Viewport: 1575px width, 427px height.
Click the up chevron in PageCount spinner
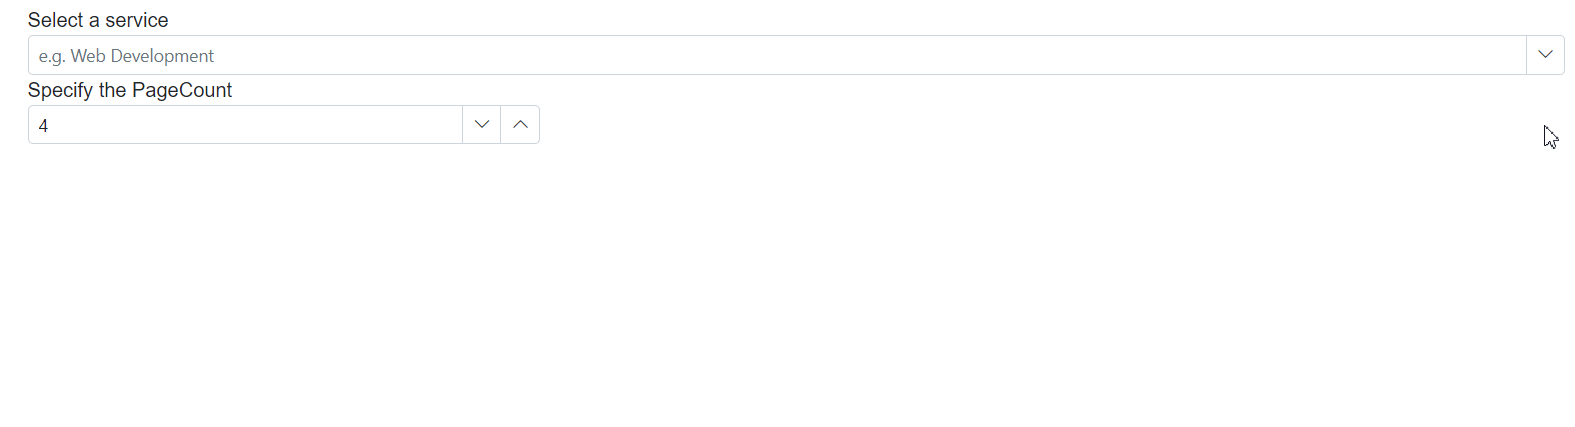click(x=520, y=125)
